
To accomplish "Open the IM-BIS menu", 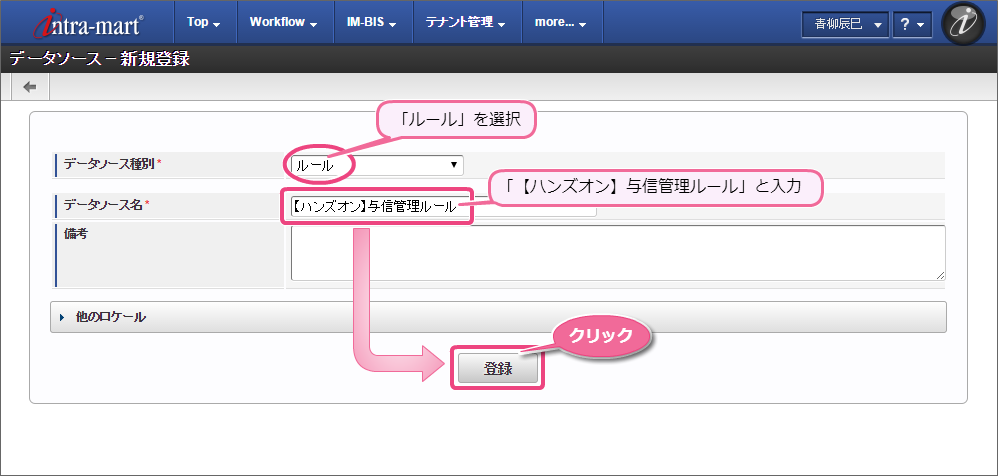I will tap(372, 22).
